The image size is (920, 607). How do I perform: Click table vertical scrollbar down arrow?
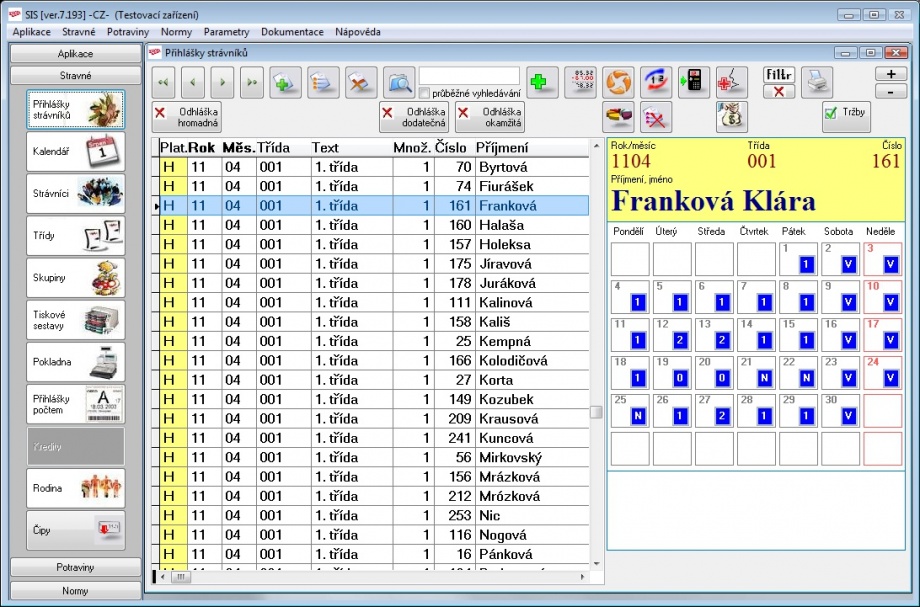point(596,564)
